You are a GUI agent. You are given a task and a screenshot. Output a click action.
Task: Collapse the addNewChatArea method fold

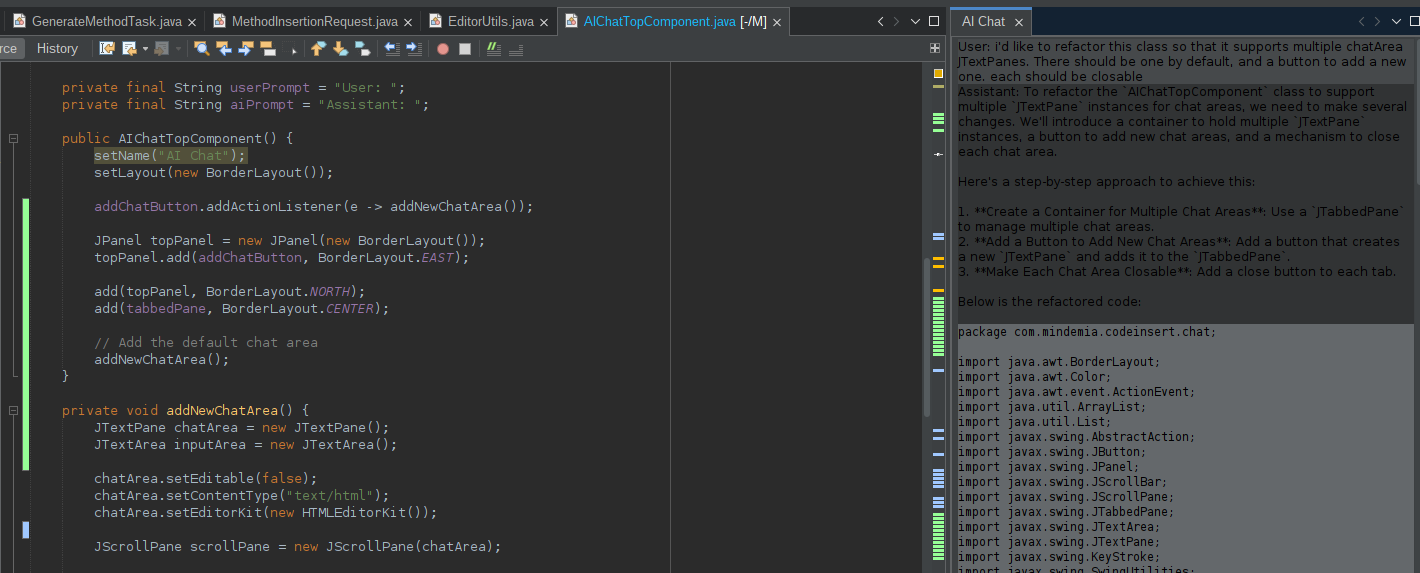(14, 411)
